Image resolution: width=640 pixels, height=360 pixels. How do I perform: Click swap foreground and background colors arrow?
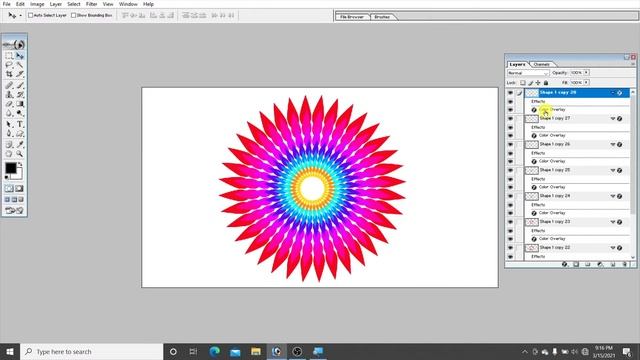point(20,164)
